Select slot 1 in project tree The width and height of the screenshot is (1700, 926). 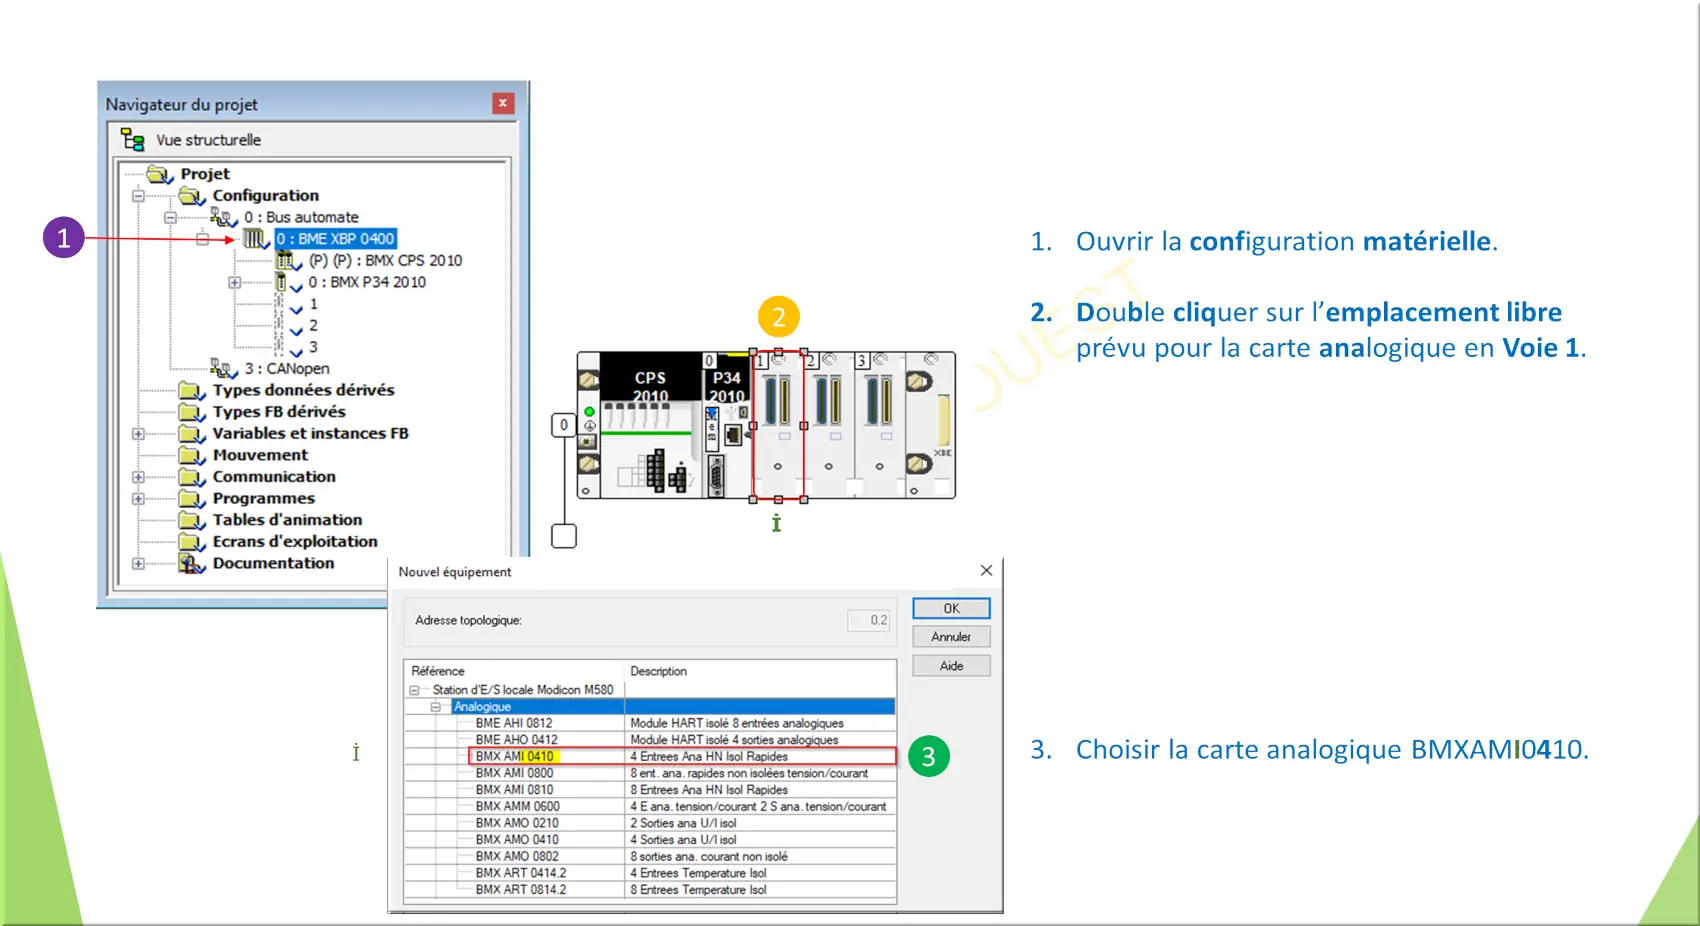click(x=313, y=304)
